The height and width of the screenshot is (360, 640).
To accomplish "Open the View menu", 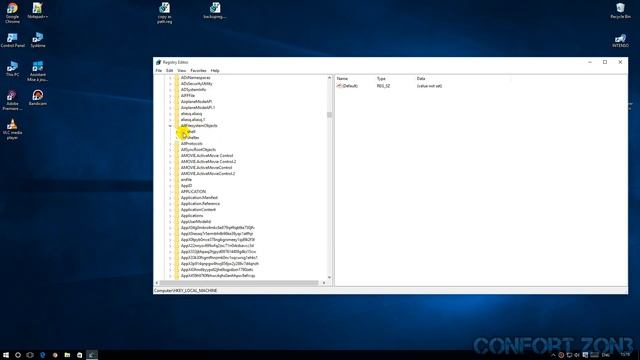I will pyautogui.click(x=182, y=71).
